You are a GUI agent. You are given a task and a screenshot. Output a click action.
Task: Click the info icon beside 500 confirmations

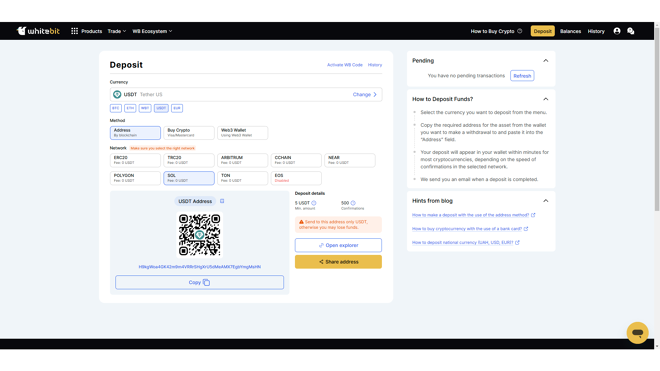pyautogui.click(x=353, y=203)
